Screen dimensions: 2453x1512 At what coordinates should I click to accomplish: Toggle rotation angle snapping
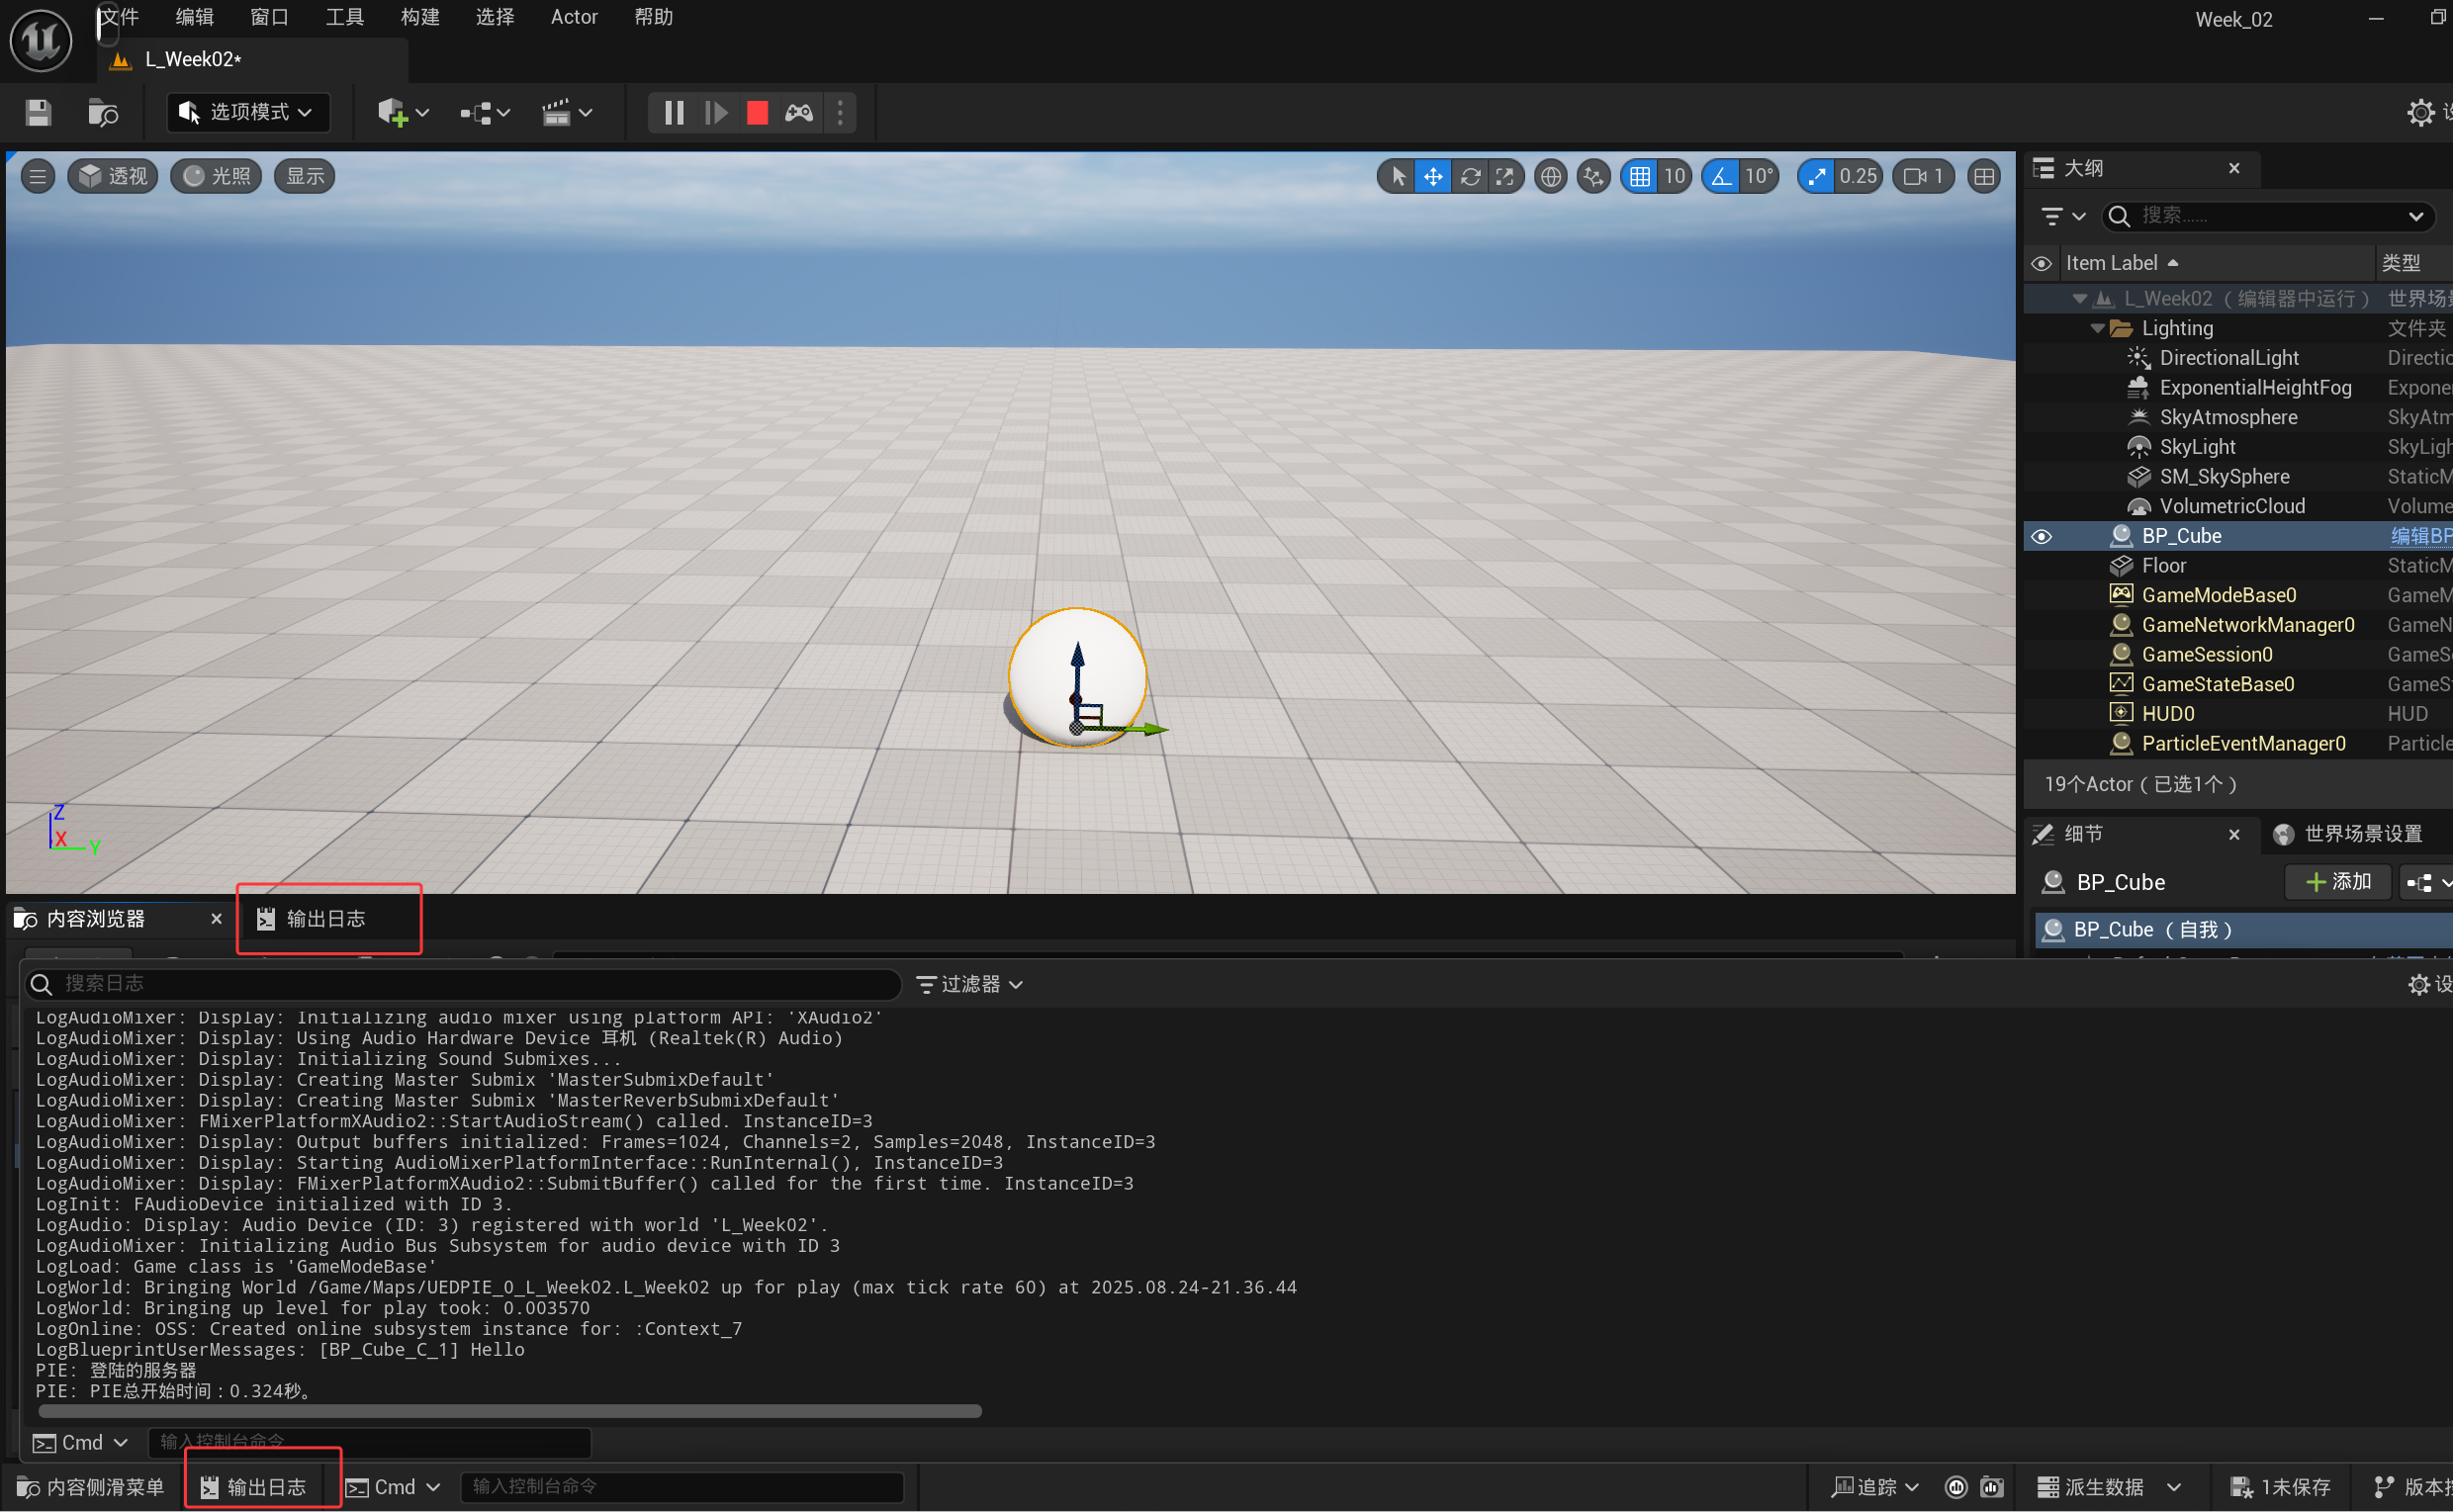coord(1721,177)
